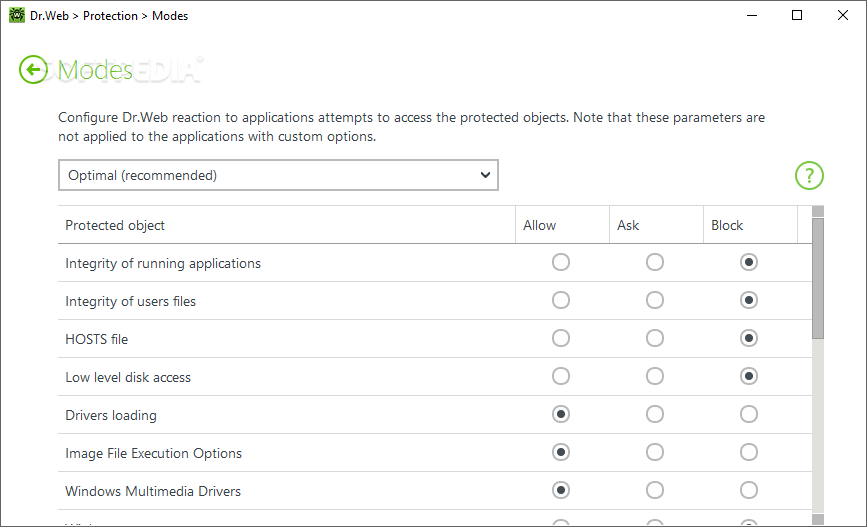Image resolution: width=867 pixels, height=527 pixels.
Task: Set HOSTS file to Ask
Action: (x=655, y=338)
